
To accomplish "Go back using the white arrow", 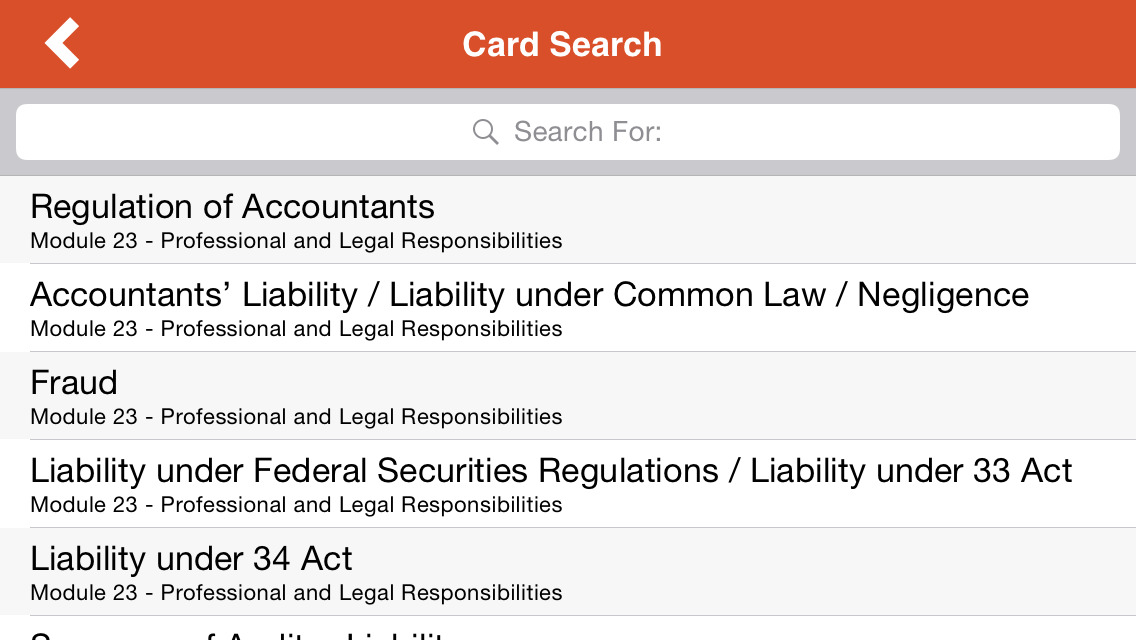I will tap(62, 44).
